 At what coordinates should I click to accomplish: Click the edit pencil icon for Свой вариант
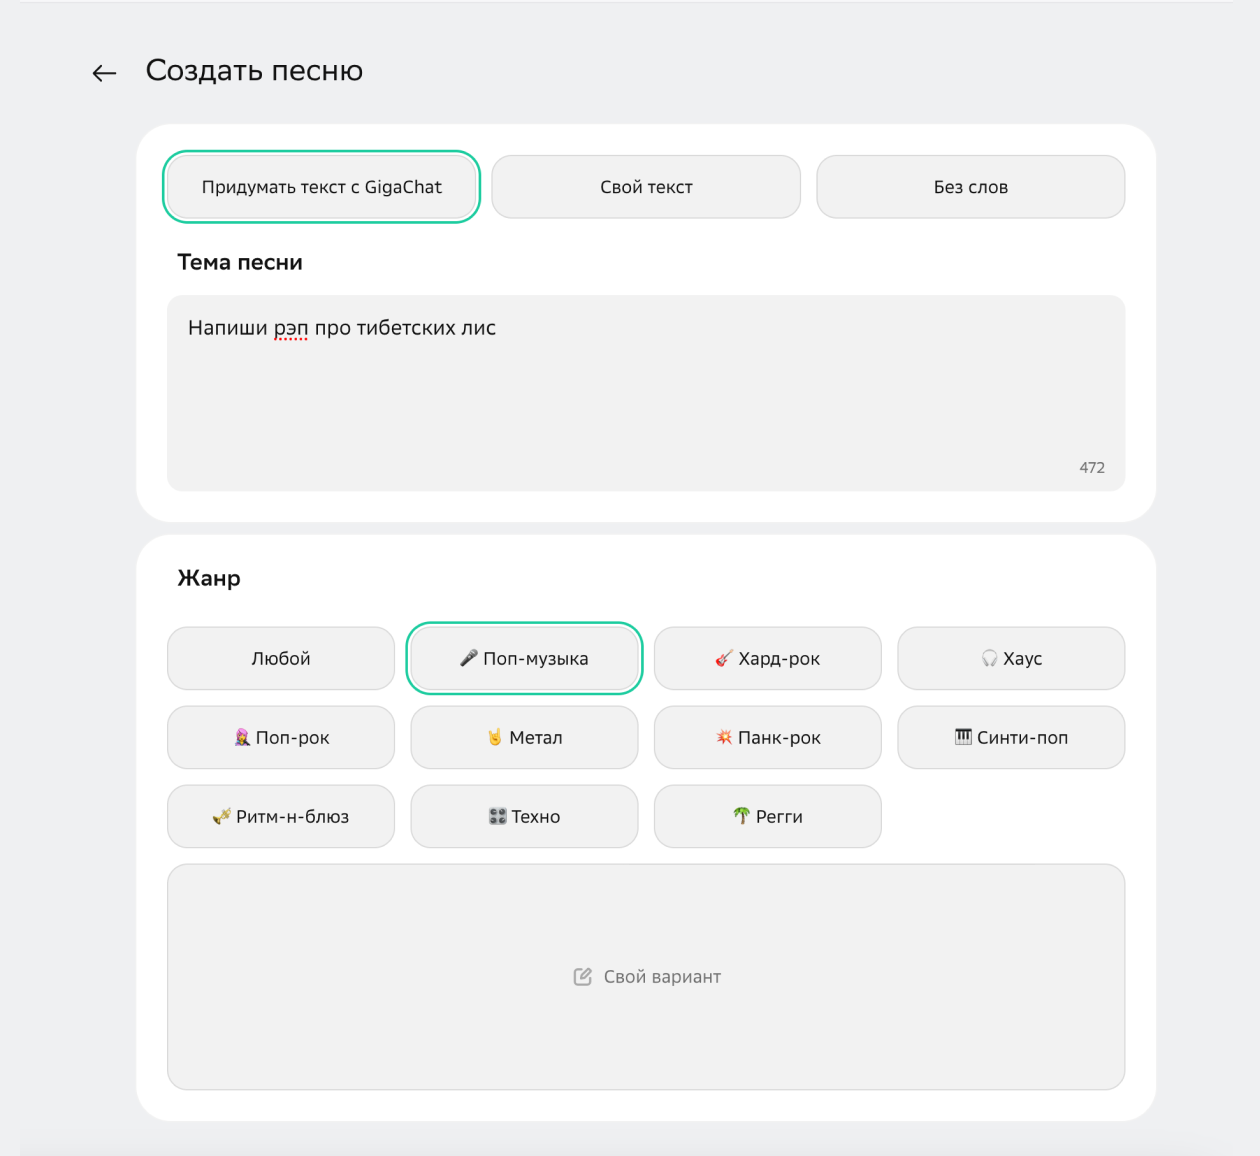(x=583, y=977)
